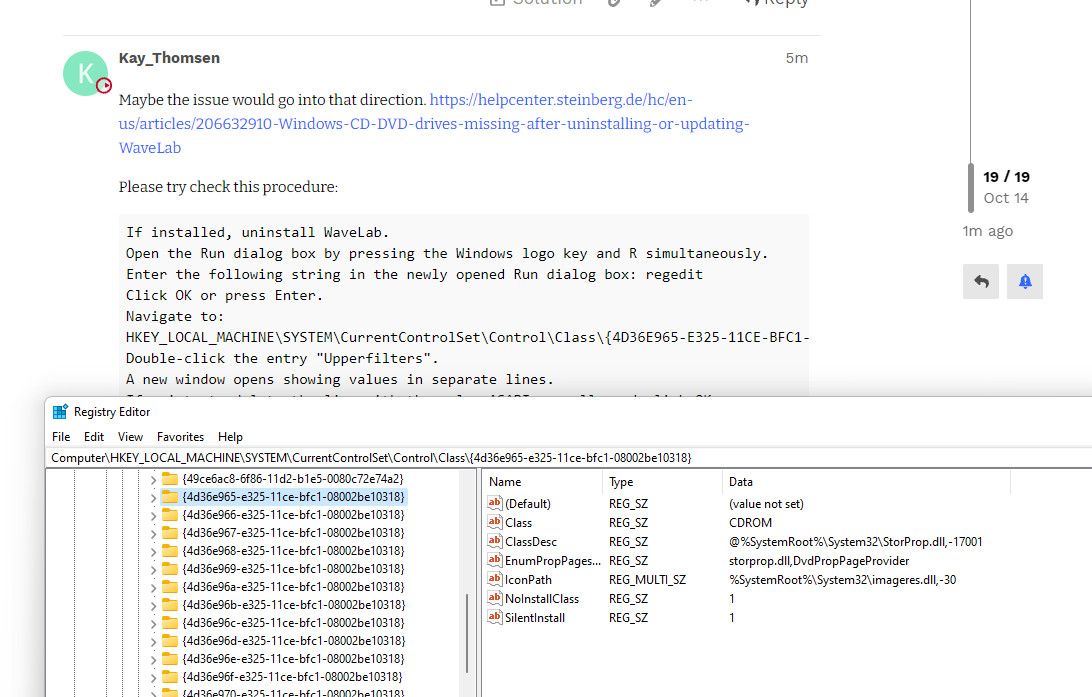Image resolution: width=1092 pixels, height=697 pixels.
Task: Click the Registry Editor address bar path
Action: coord(371,457)
